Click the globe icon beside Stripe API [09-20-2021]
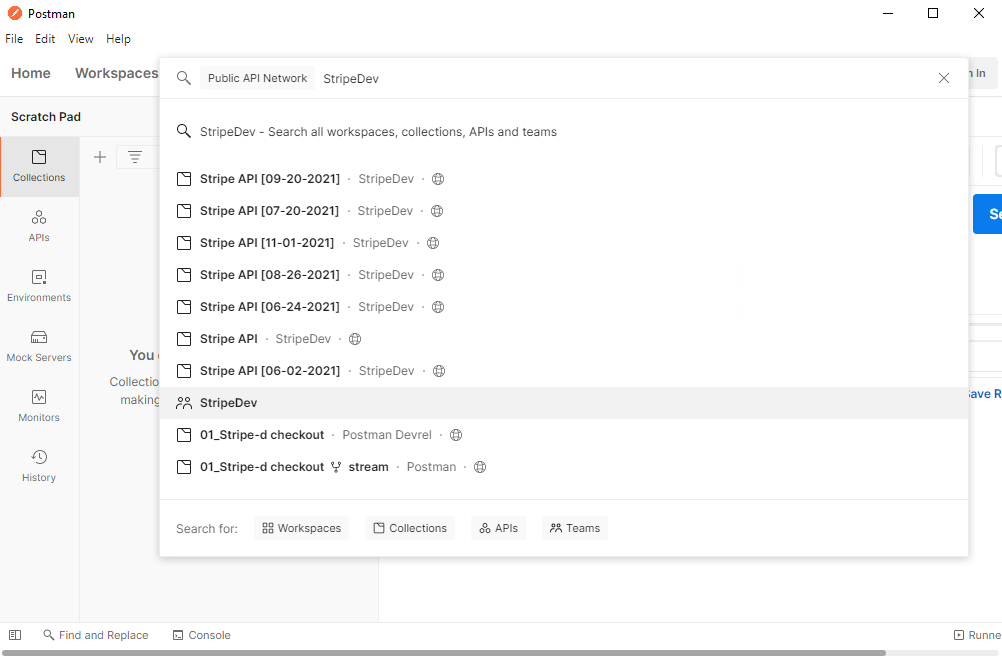The width and height of the screenshot is (1002, 658). [437, 178]
